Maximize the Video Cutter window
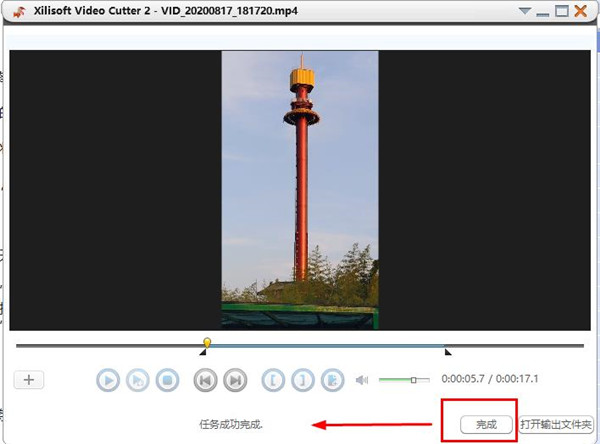The image size is (600, 444). [x=562, y=11]
